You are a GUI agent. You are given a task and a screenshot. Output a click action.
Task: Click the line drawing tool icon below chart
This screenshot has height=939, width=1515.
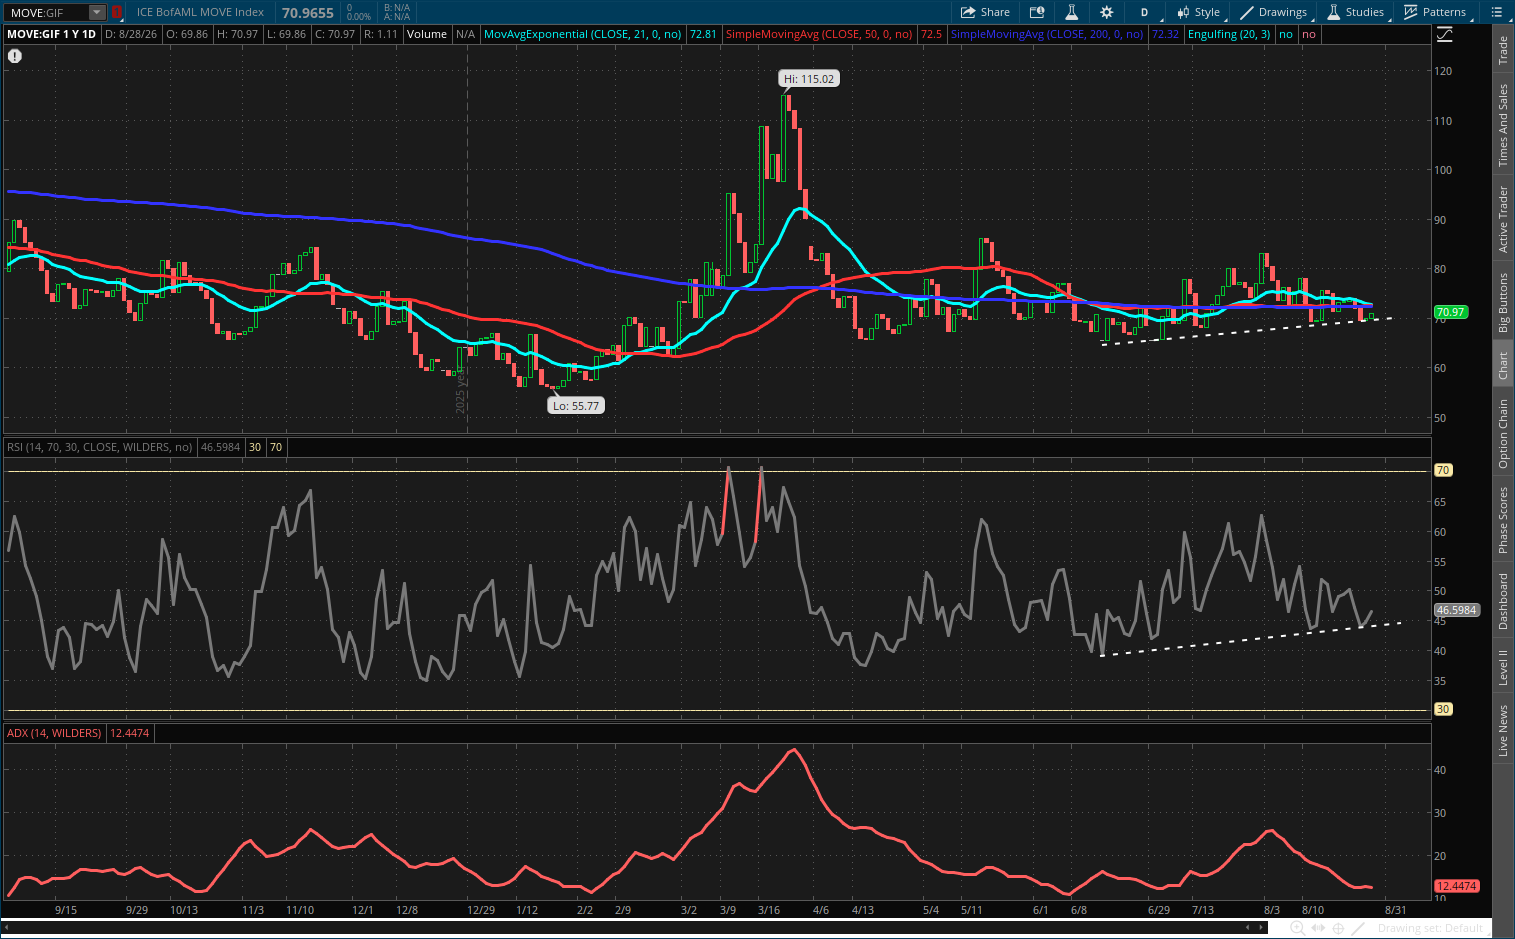[x=1359, y=928]
